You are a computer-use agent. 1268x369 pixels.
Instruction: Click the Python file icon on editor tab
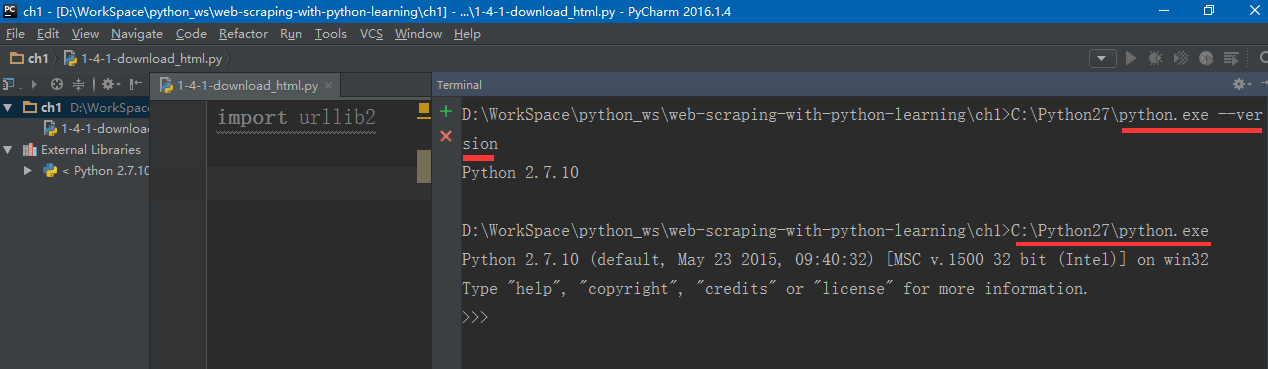pos(166,86)
